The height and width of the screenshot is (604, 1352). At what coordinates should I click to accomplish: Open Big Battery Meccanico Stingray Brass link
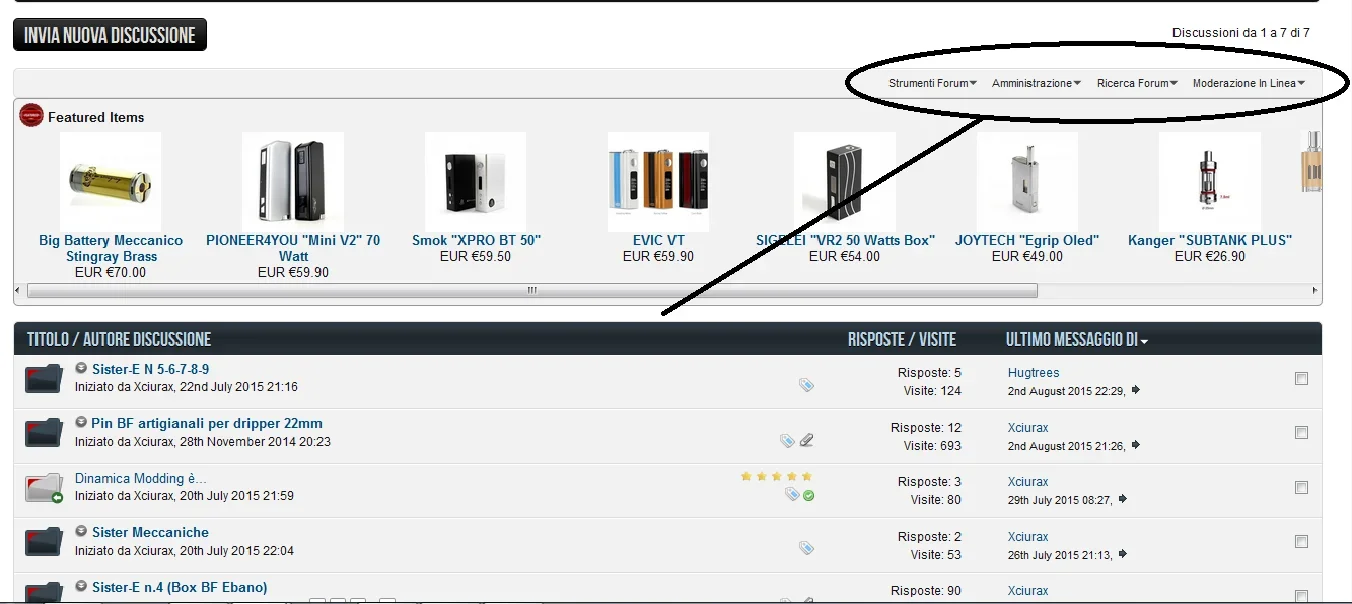pyautogui.click(x=111, y=248)
